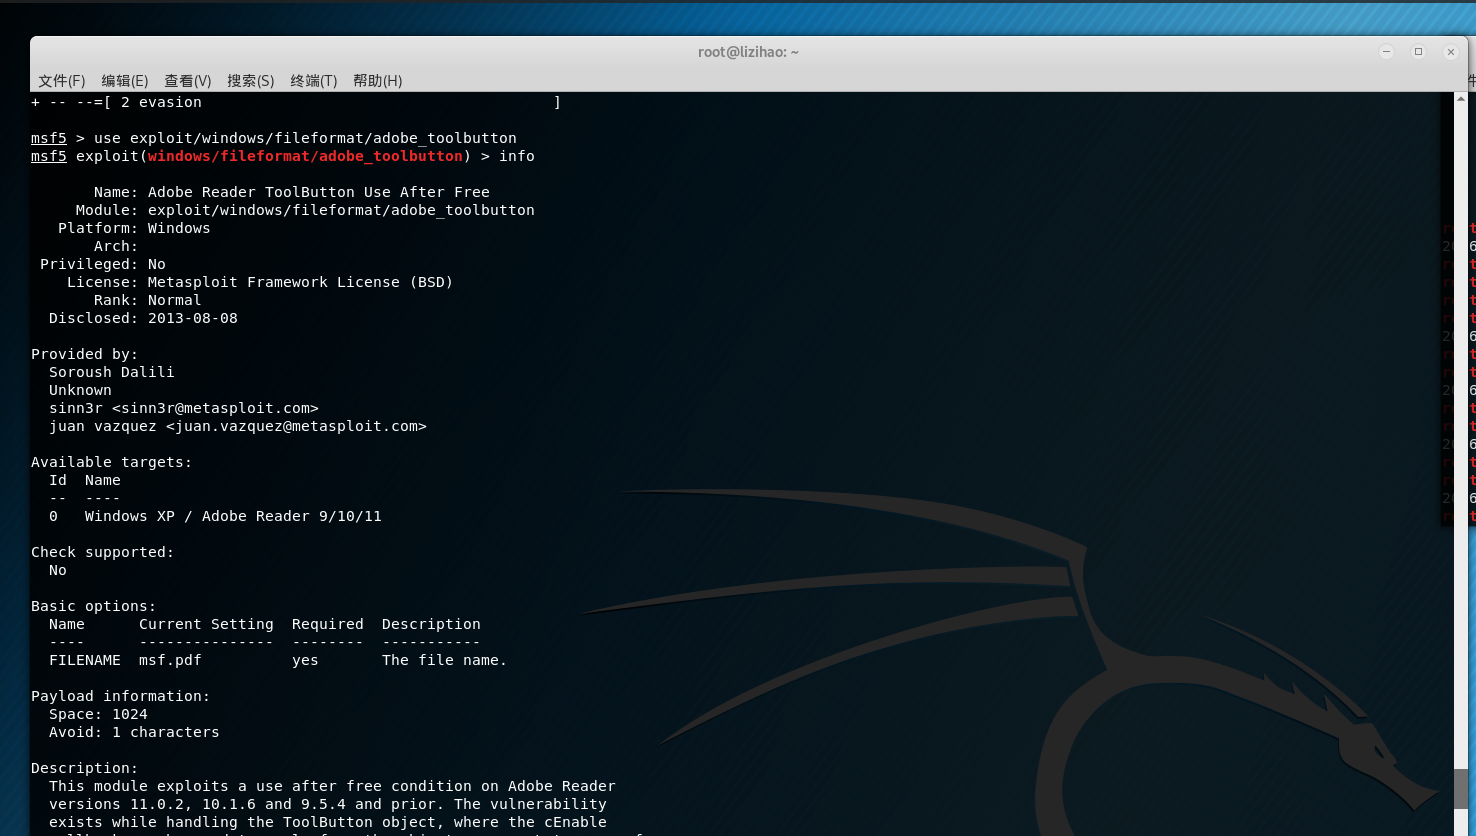Close the root@lizihao terminal window
This screenshot has height=836, width=1476.
(1450, 52)
